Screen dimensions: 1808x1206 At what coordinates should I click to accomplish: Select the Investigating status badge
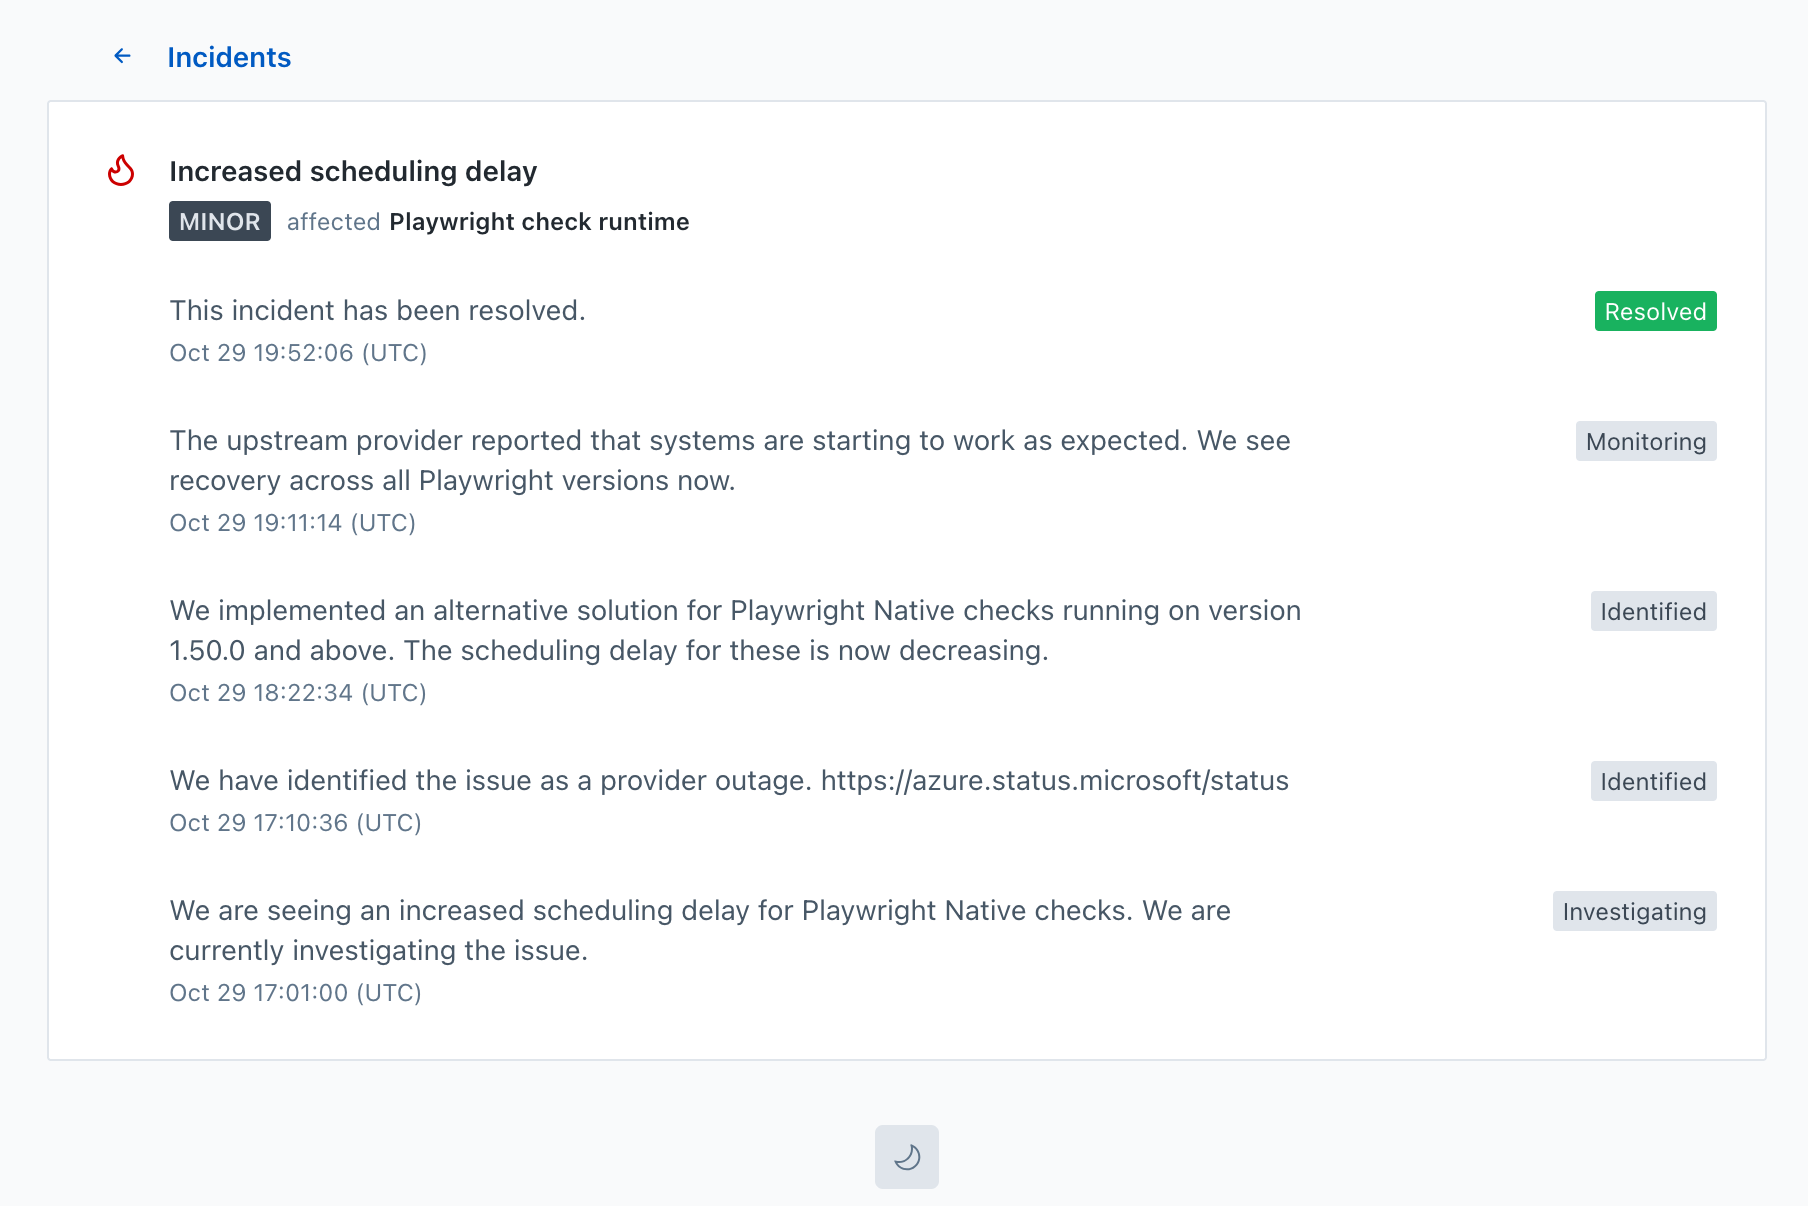(1634, 912)
